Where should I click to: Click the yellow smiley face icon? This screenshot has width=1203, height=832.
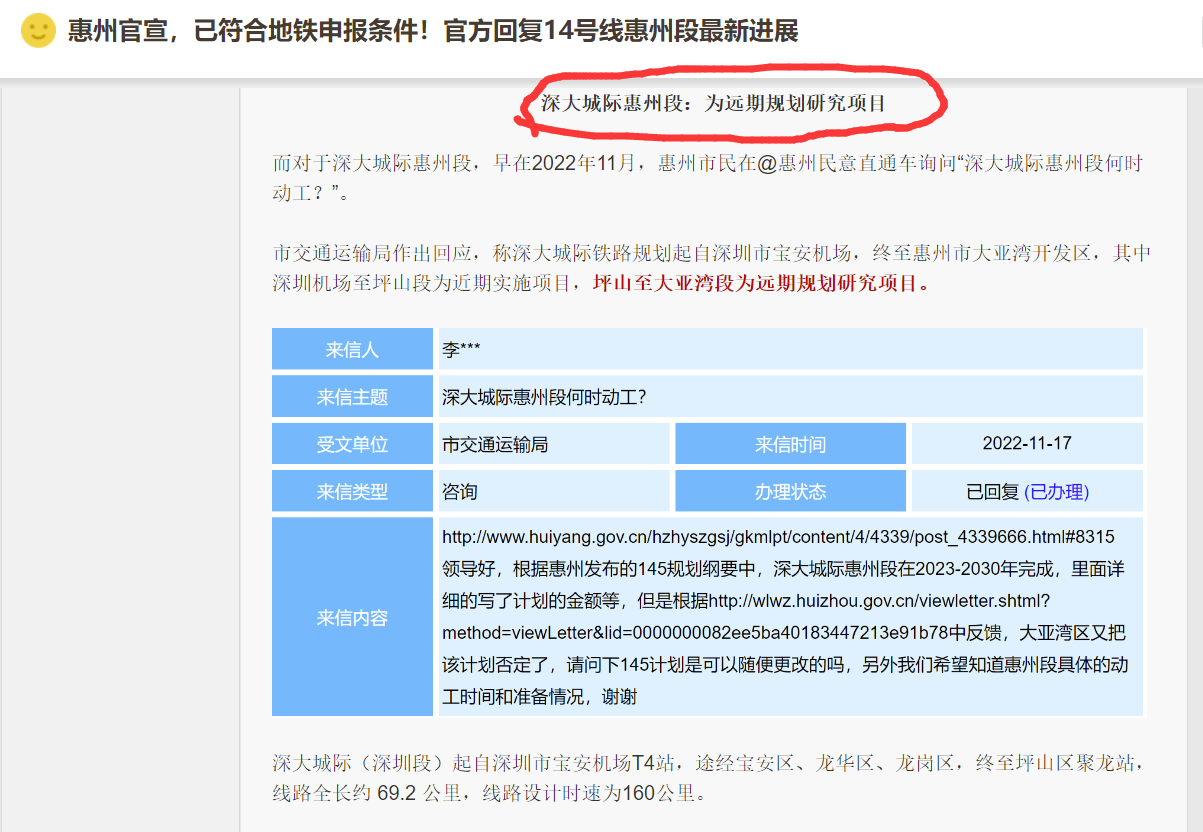click(38, 31)
